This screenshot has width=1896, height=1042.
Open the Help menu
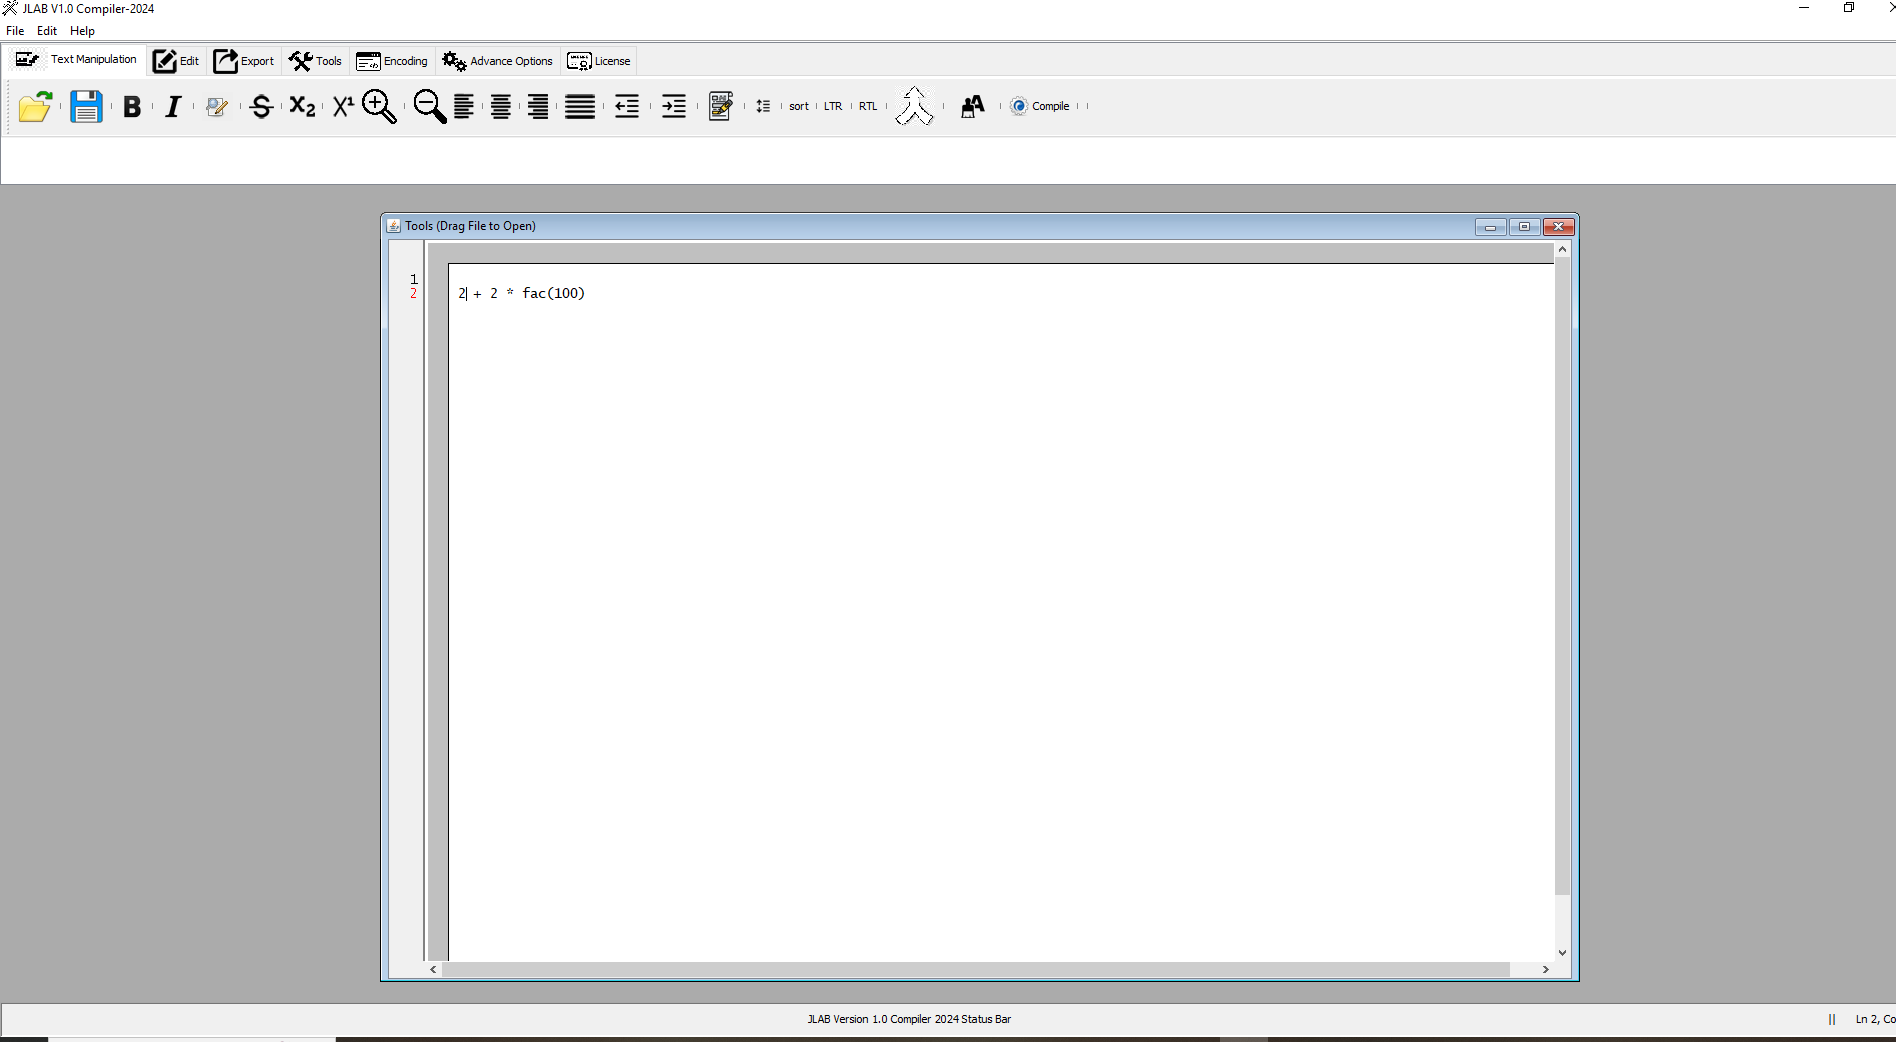(82, 31)
